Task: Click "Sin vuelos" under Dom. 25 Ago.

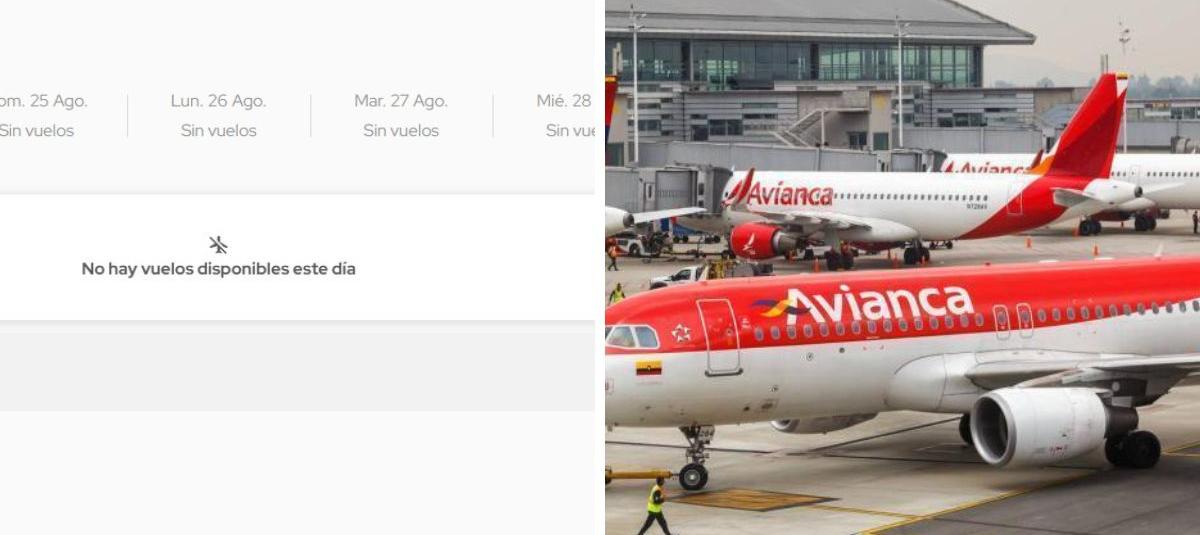Action: pyautogui.click(x=37, y=130)
